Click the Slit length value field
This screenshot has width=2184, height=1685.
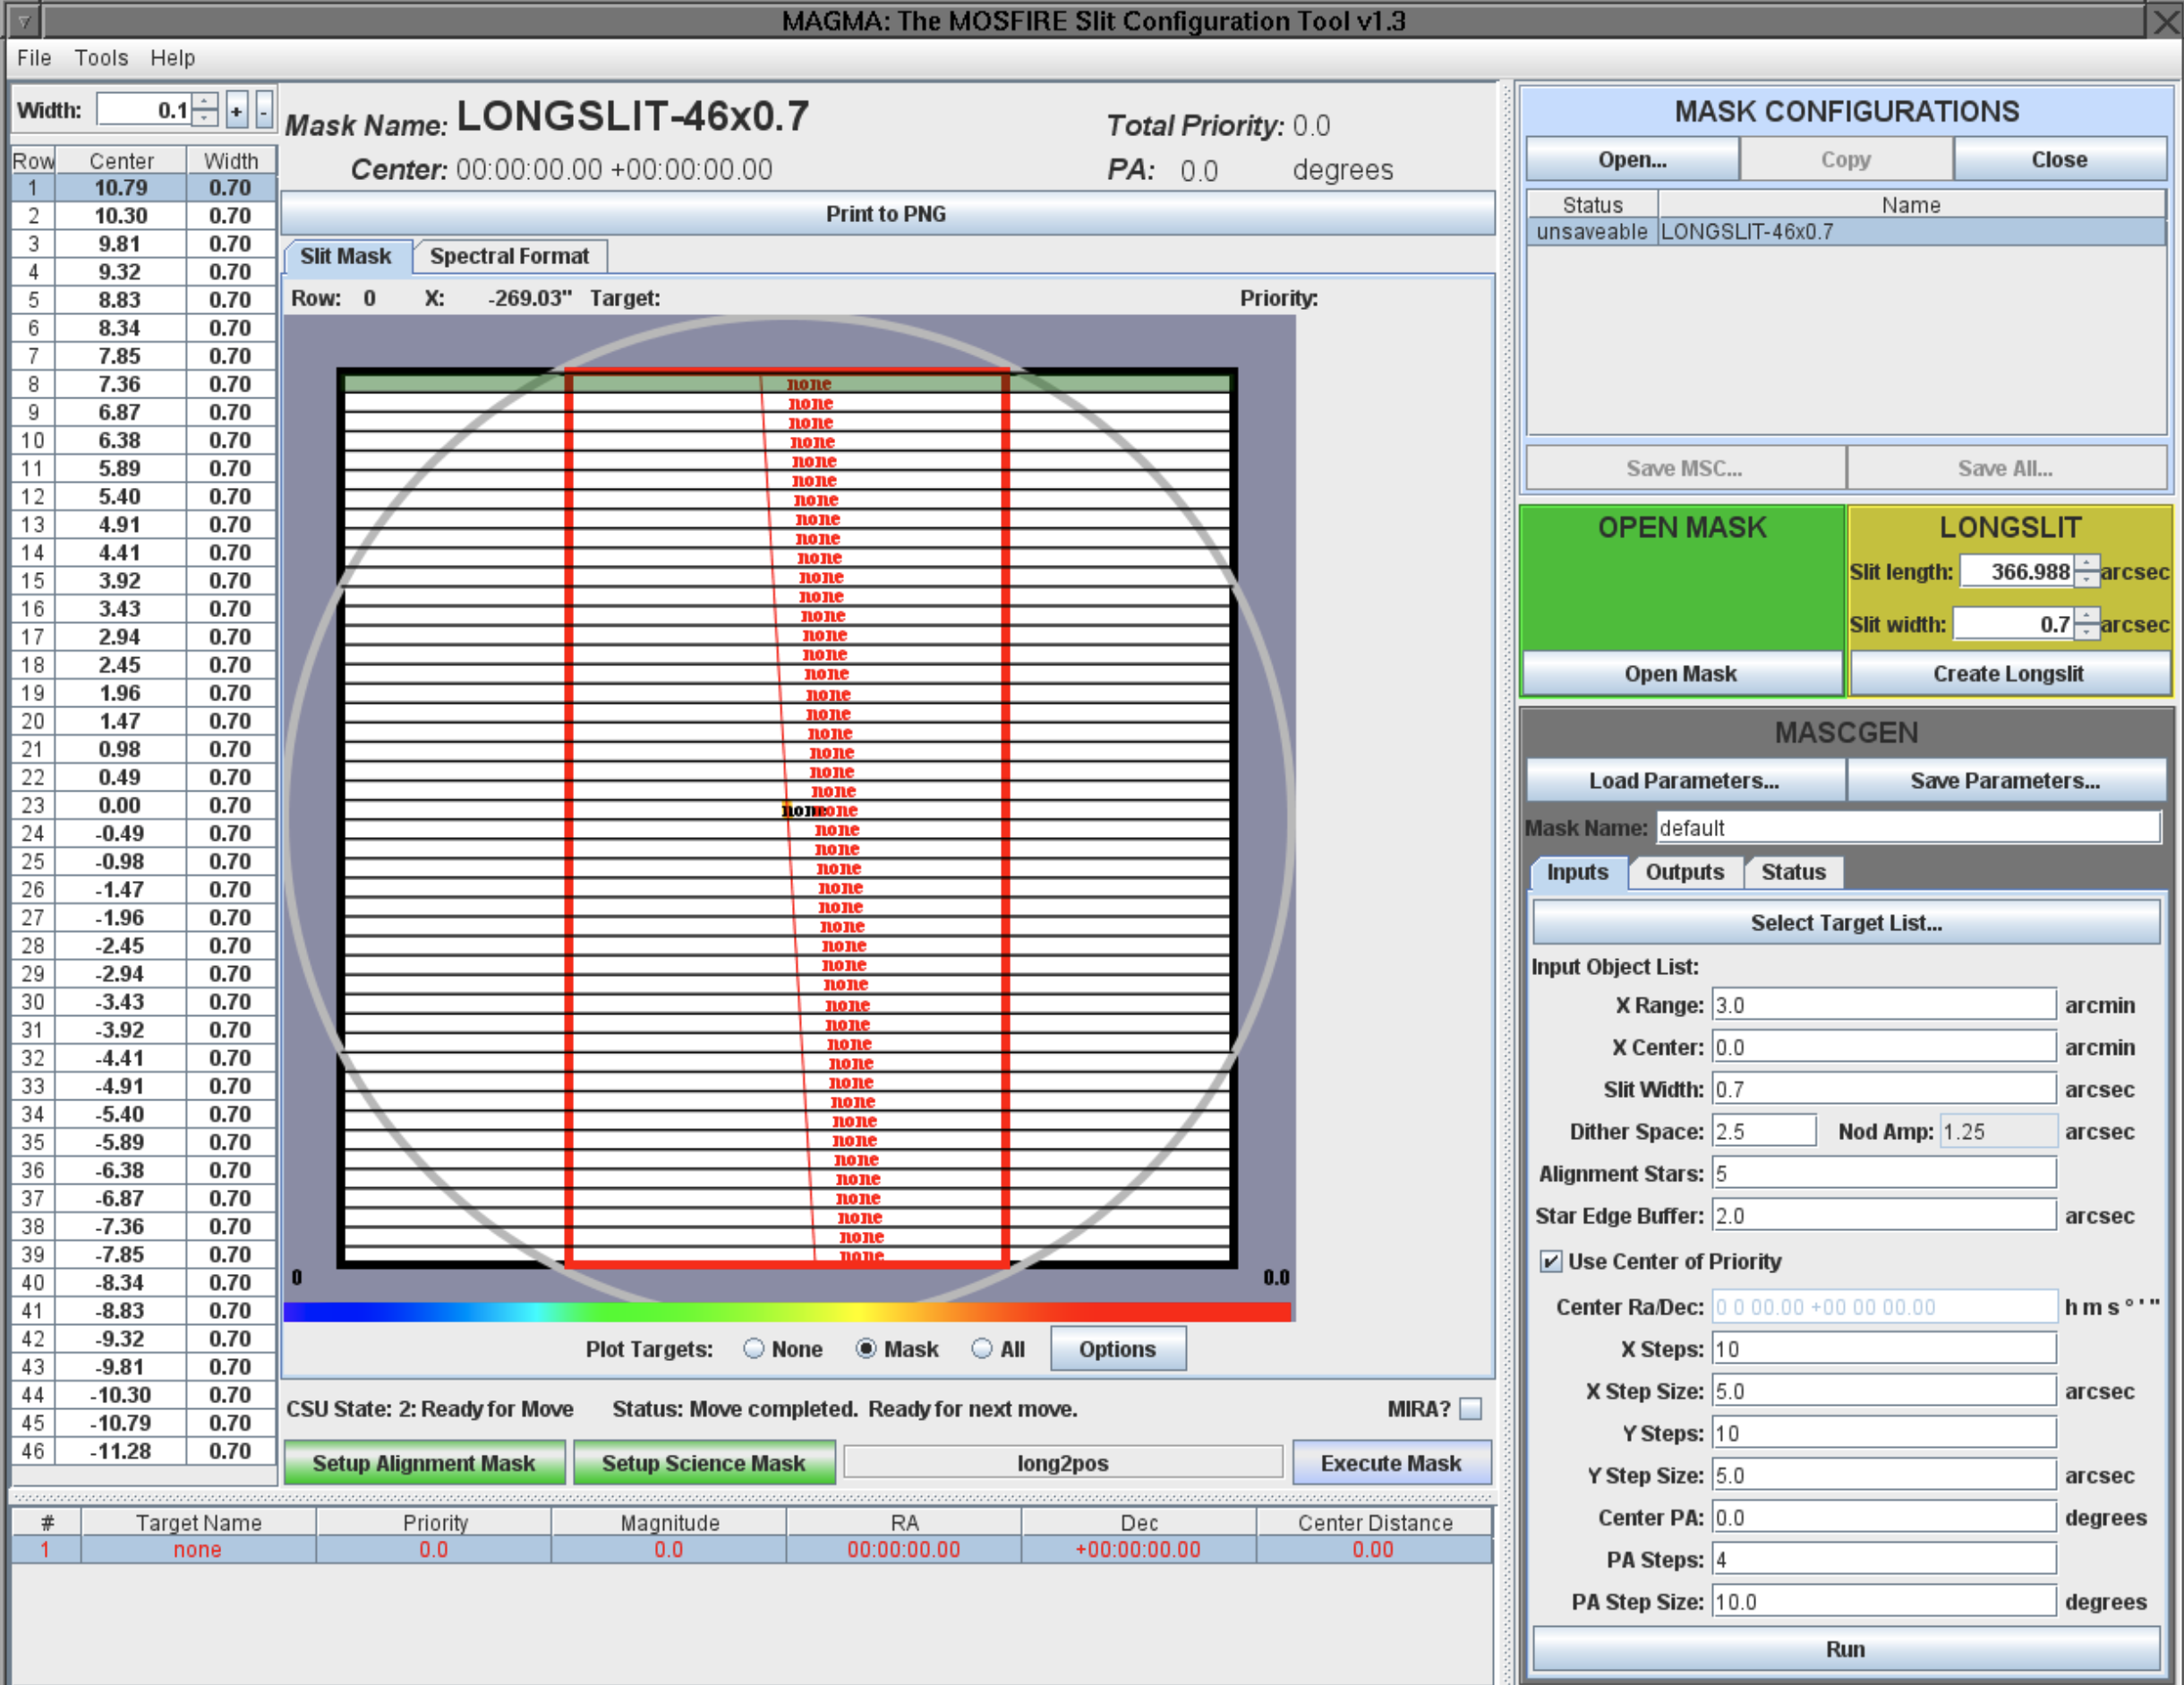pyautogui.click(x=2016, y=572)
